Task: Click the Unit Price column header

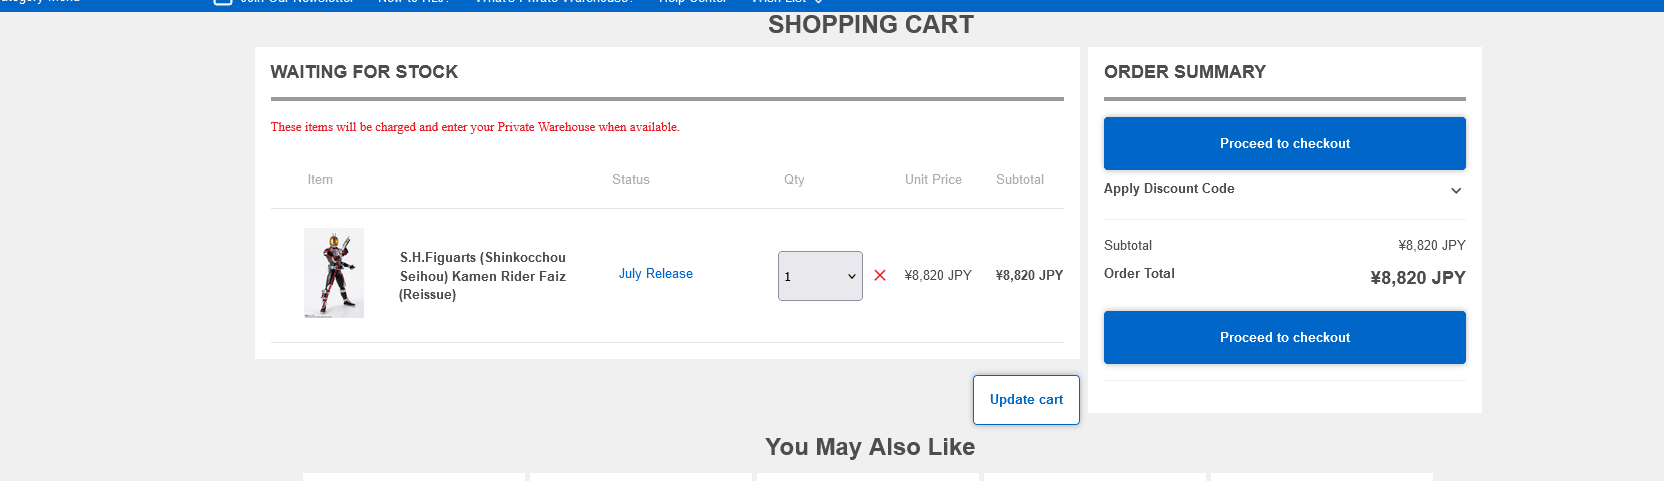Action: coord(933,180)
